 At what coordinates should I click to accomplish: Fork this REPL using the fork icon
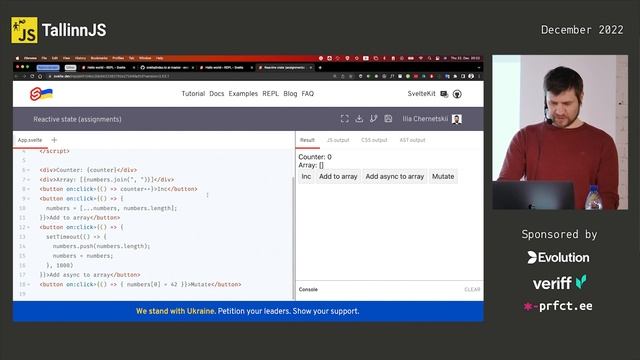373,119
